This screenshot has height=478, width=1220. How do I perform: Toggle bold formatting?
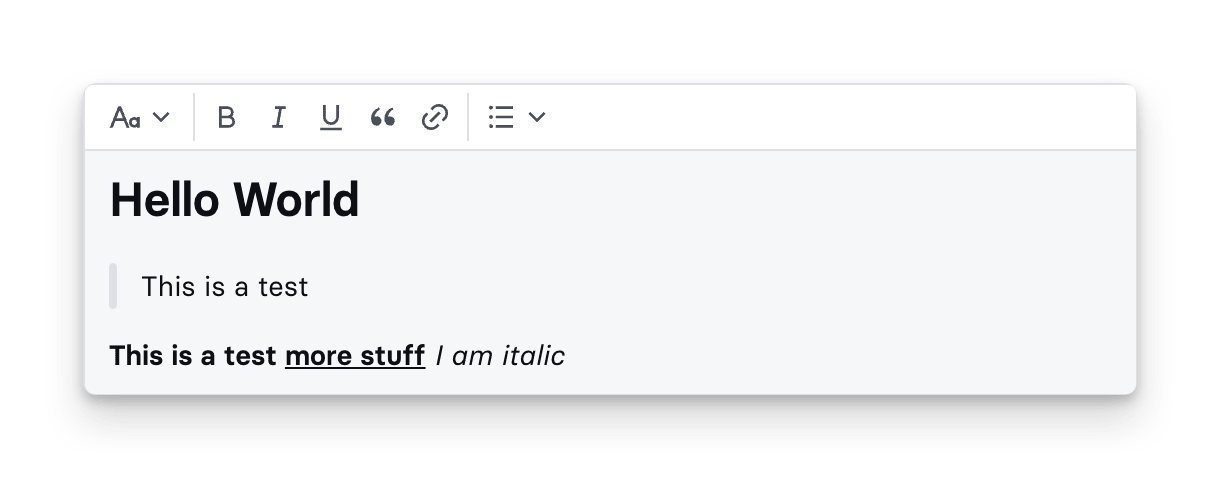(227, 118)
